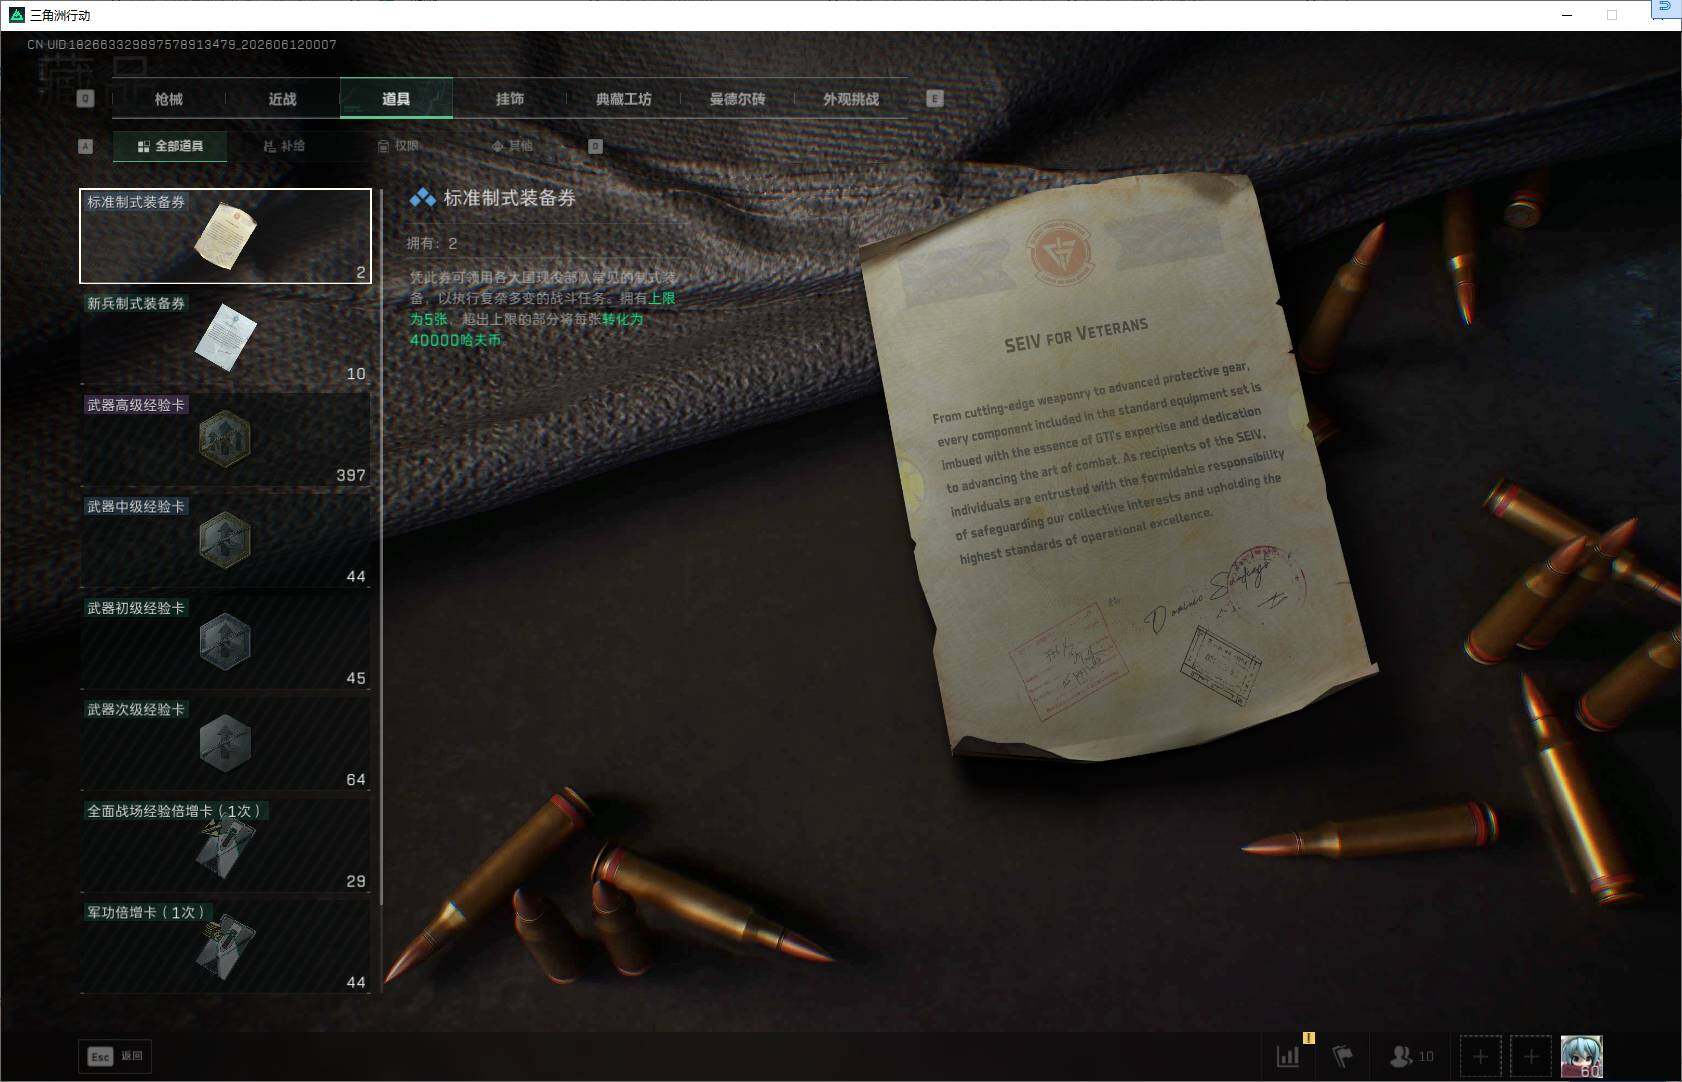This screenshot has width=1682, height=1082.
Task: Select the 军功倍增卡 item
Action: pyautogui.click(x=226, y=947)
